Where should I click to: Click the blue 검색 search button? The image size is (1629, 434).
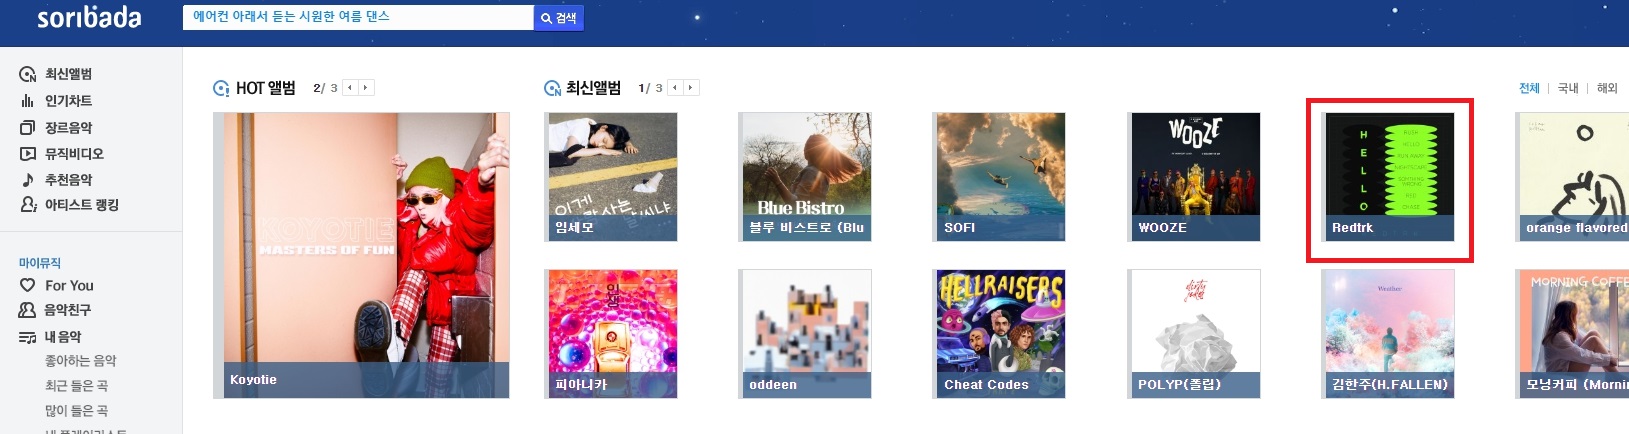pyautogui.click(x=559, y=18)
